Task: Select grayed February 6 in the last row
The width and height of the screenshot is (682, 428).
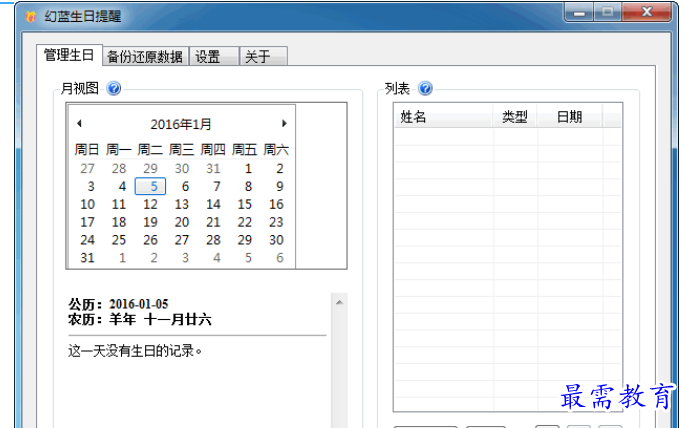Action: tap(280, 257)
